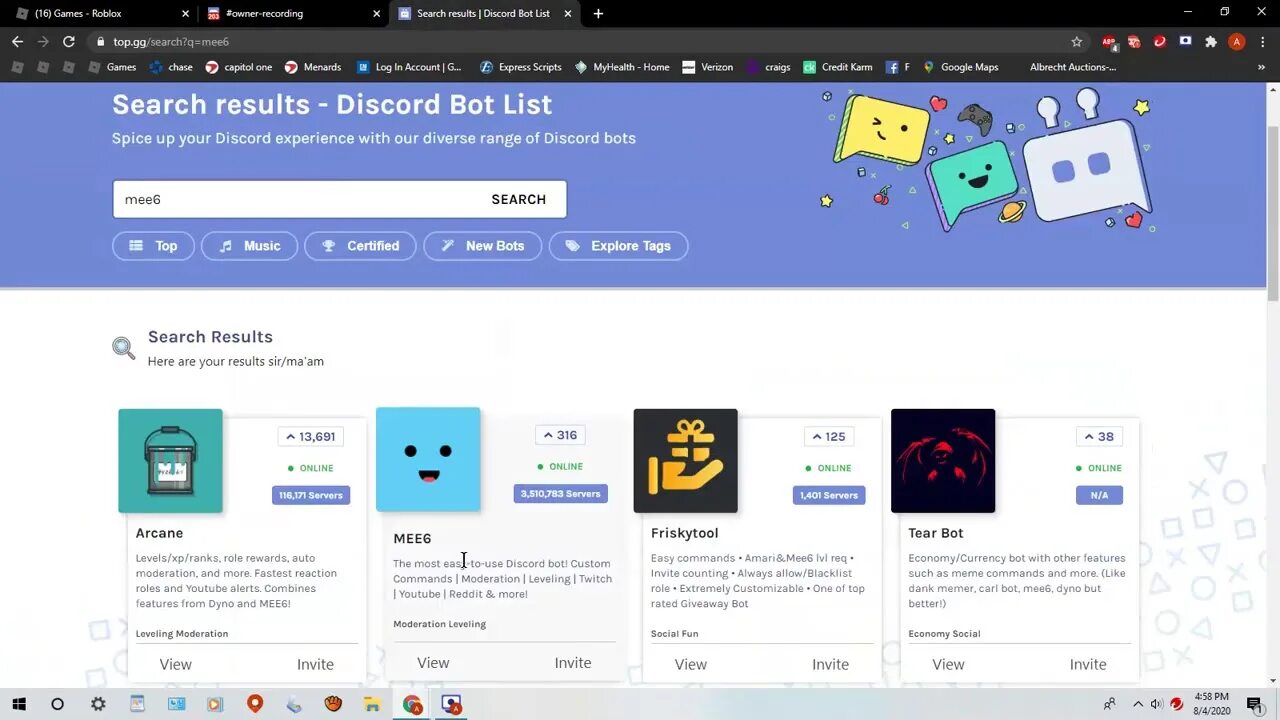The width and height of the screenshot is (1280, 720).
Task: Open the chase bookmark
Action: tap(171, 67)
